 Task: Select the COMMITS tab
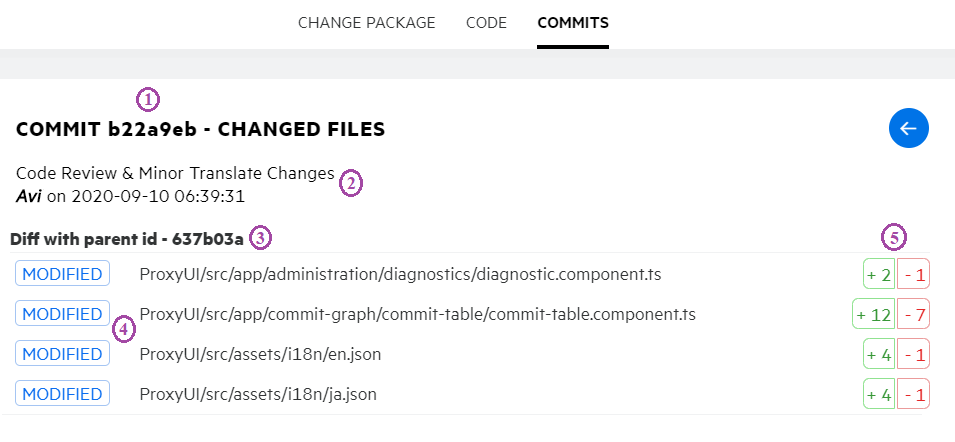click(x=573, y=22)
